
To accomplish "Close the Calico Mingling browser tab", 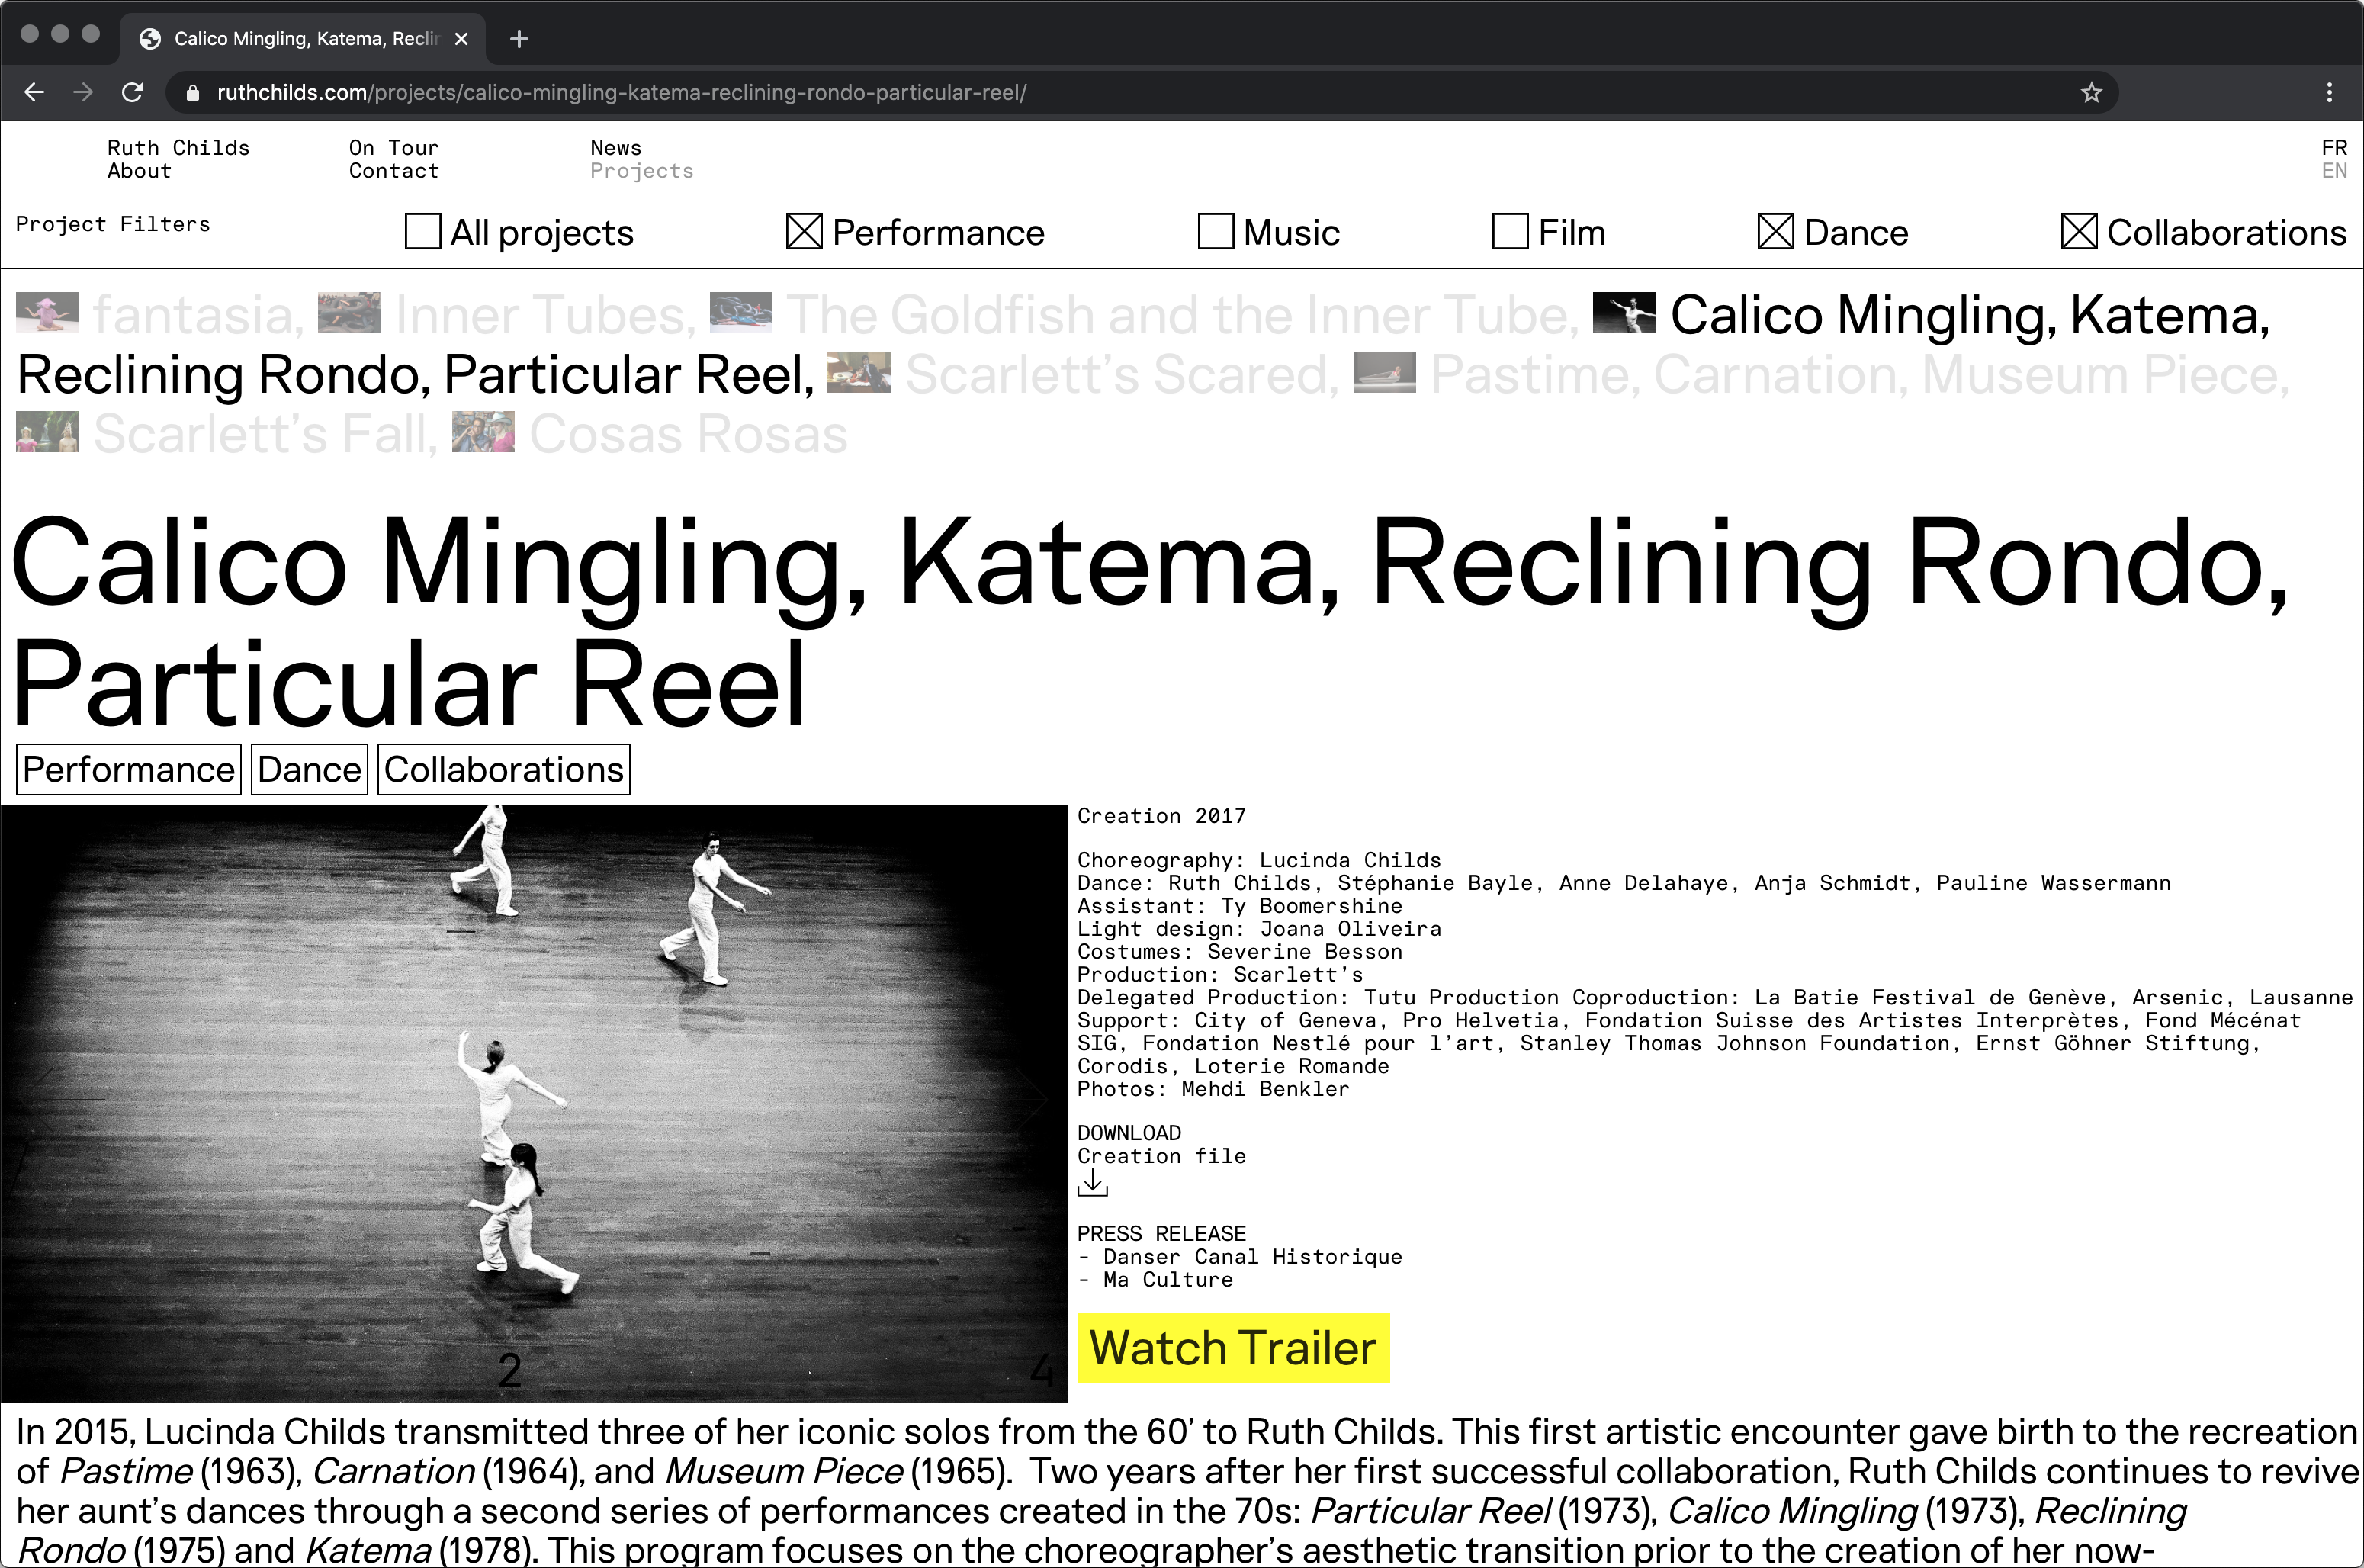I will 461,39.
